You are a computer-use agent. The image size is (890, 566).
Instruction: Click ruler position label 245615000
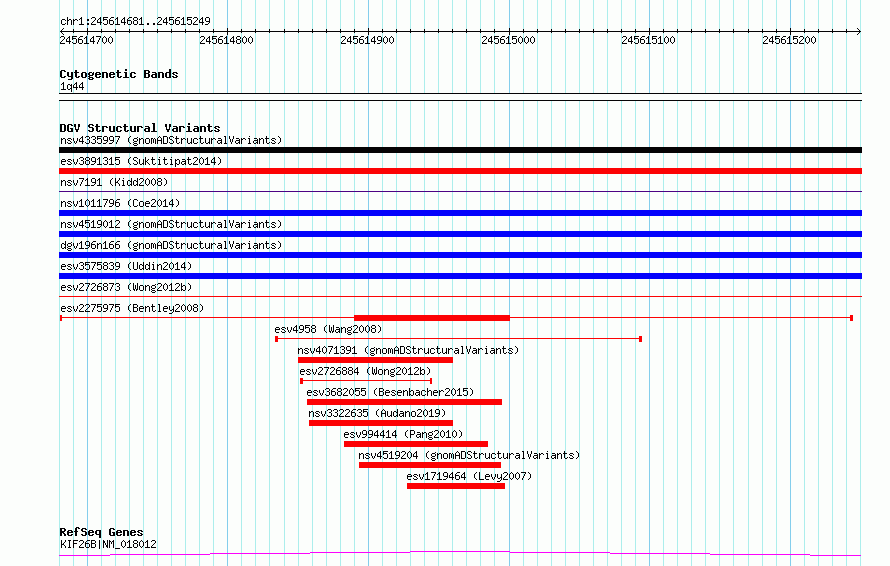point(508,40)
